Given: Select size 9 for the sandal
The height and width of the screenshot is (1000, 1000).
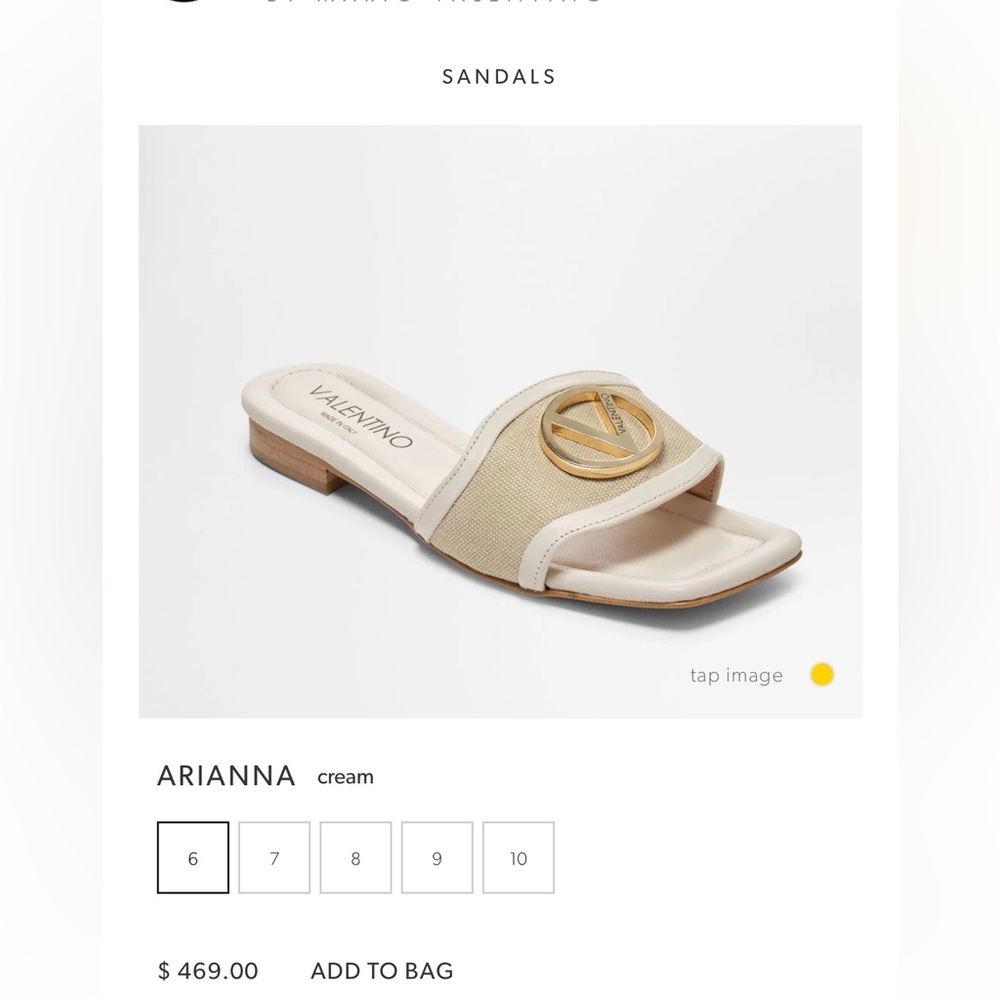Looking at the screenshot, I should [437, 858].
